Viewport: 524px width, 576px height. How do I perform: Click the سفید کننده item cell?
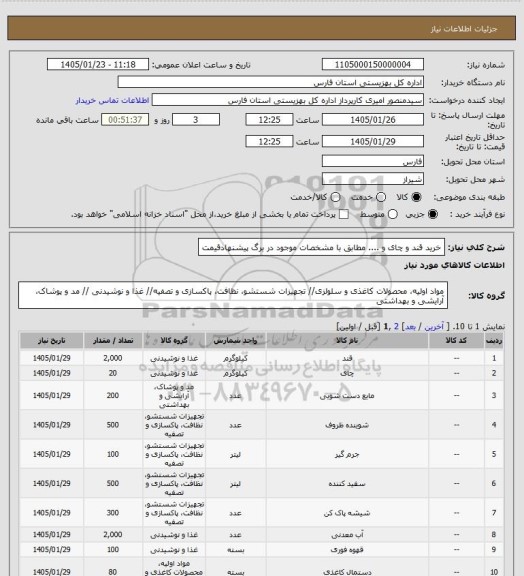(x=347, y=483)
